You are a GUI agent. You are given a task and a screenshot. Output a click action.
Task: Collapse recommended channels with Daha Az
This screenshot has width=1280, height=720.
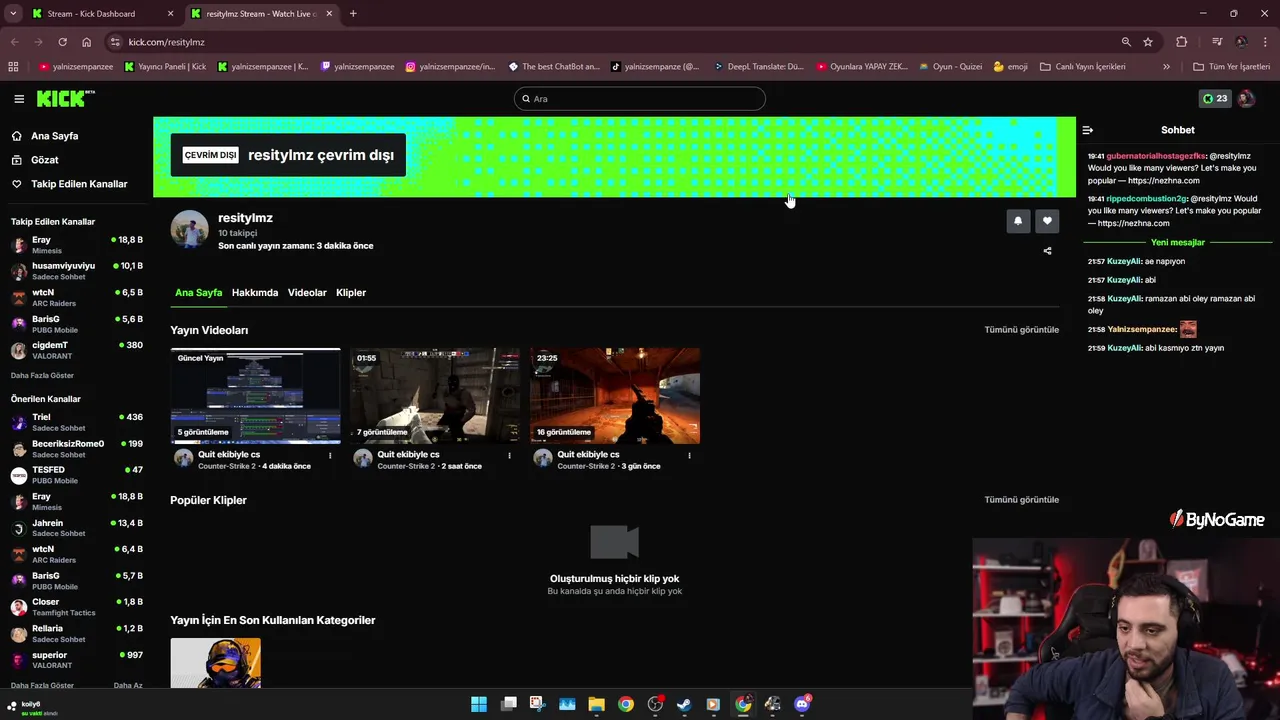point(128,686)
